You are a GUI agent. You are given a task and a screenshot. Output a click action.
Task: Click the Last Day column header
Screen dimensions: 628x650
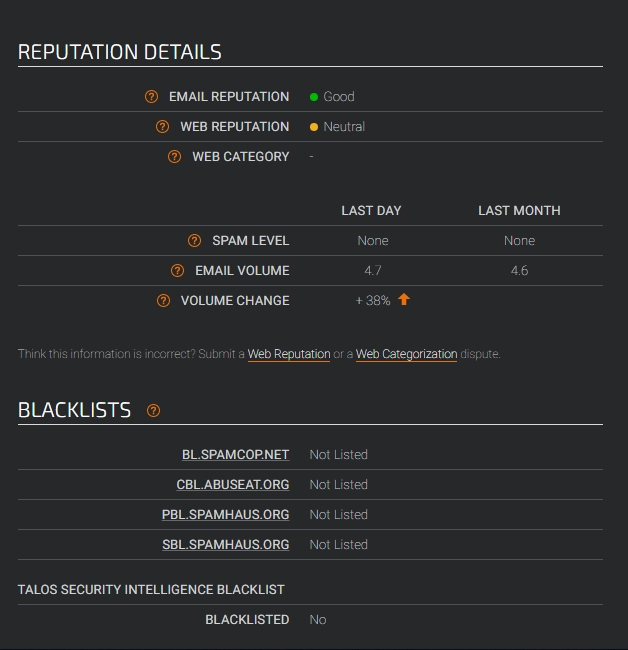(371, 211)
